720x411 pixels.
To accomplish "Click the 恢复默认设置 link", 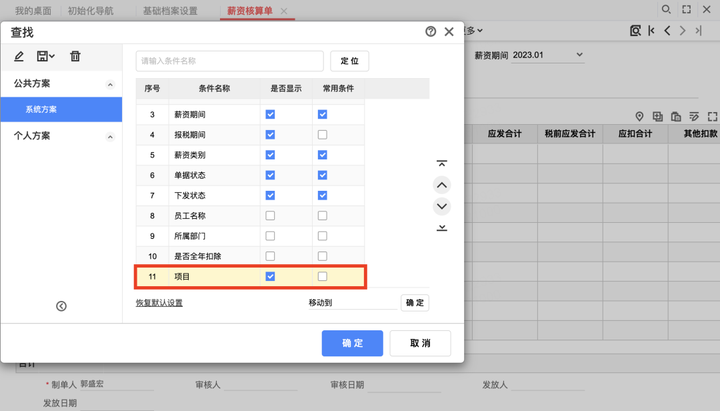I will click(159, 303).
